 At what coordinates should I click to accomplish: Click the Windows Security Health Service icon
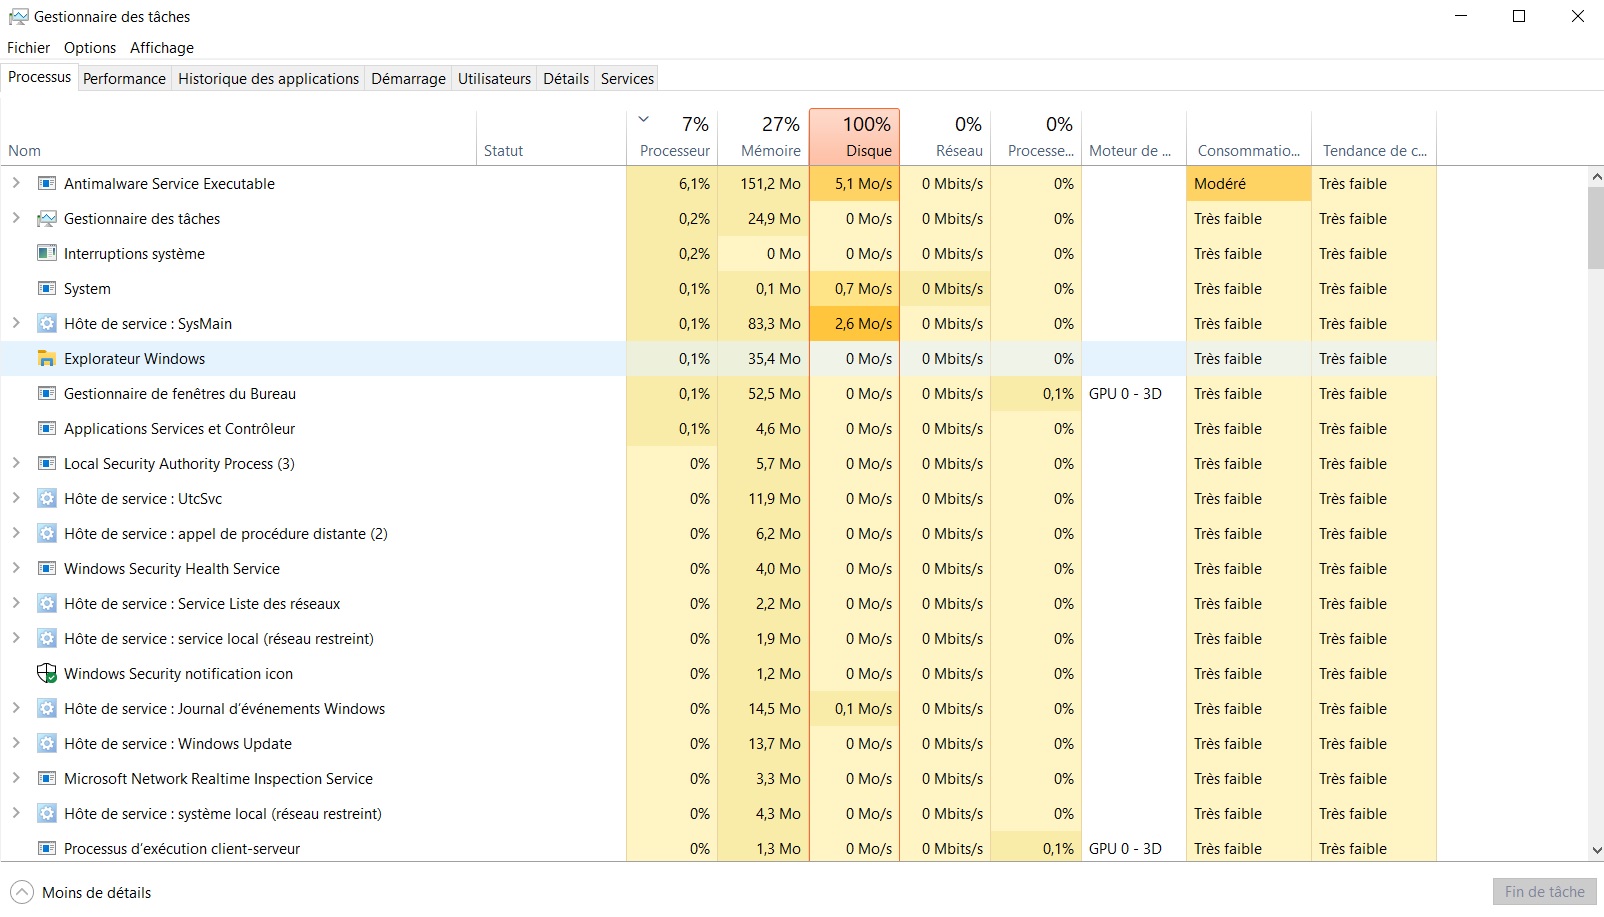pyautogui.click(x=46, y=569)
